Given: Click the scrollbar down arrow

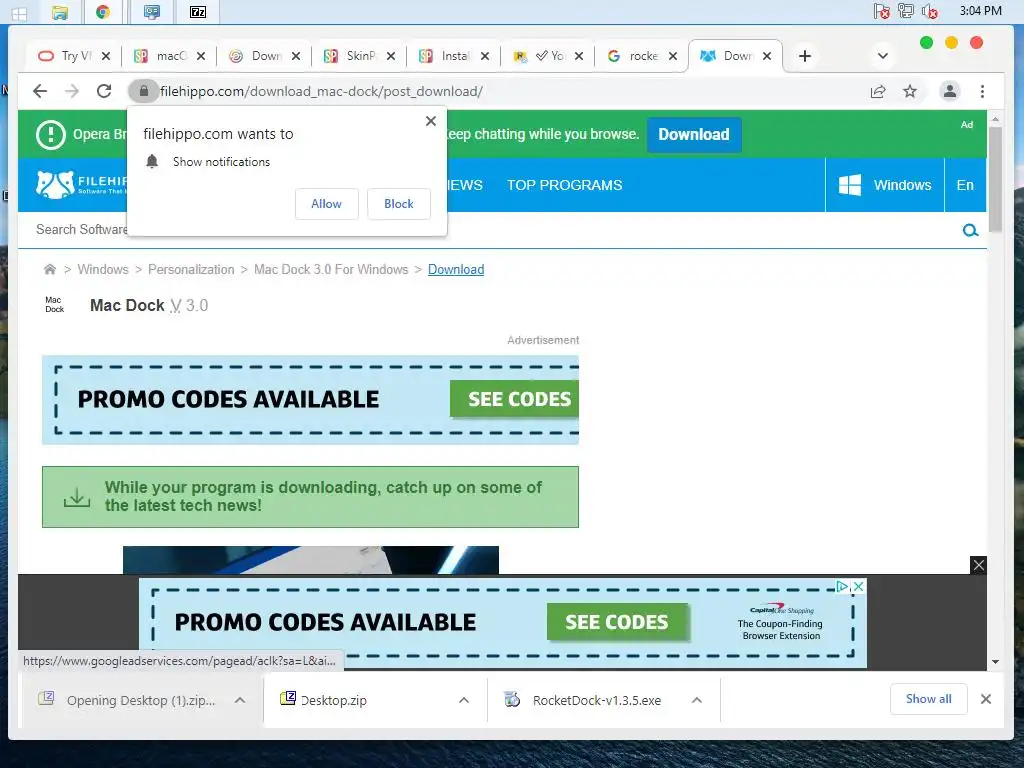Looking at the screenshot, I should pos(995,662).
